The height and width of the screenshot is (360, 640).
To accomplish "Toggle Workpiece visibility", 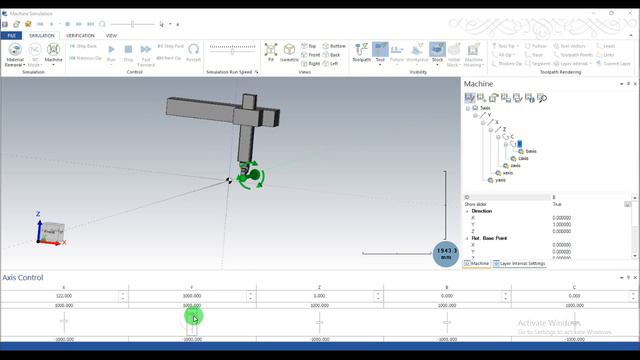I will [x=417, y=52].
